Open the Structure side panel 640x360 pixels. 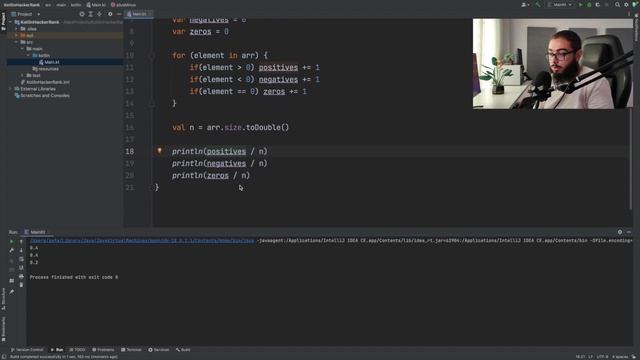4,299
